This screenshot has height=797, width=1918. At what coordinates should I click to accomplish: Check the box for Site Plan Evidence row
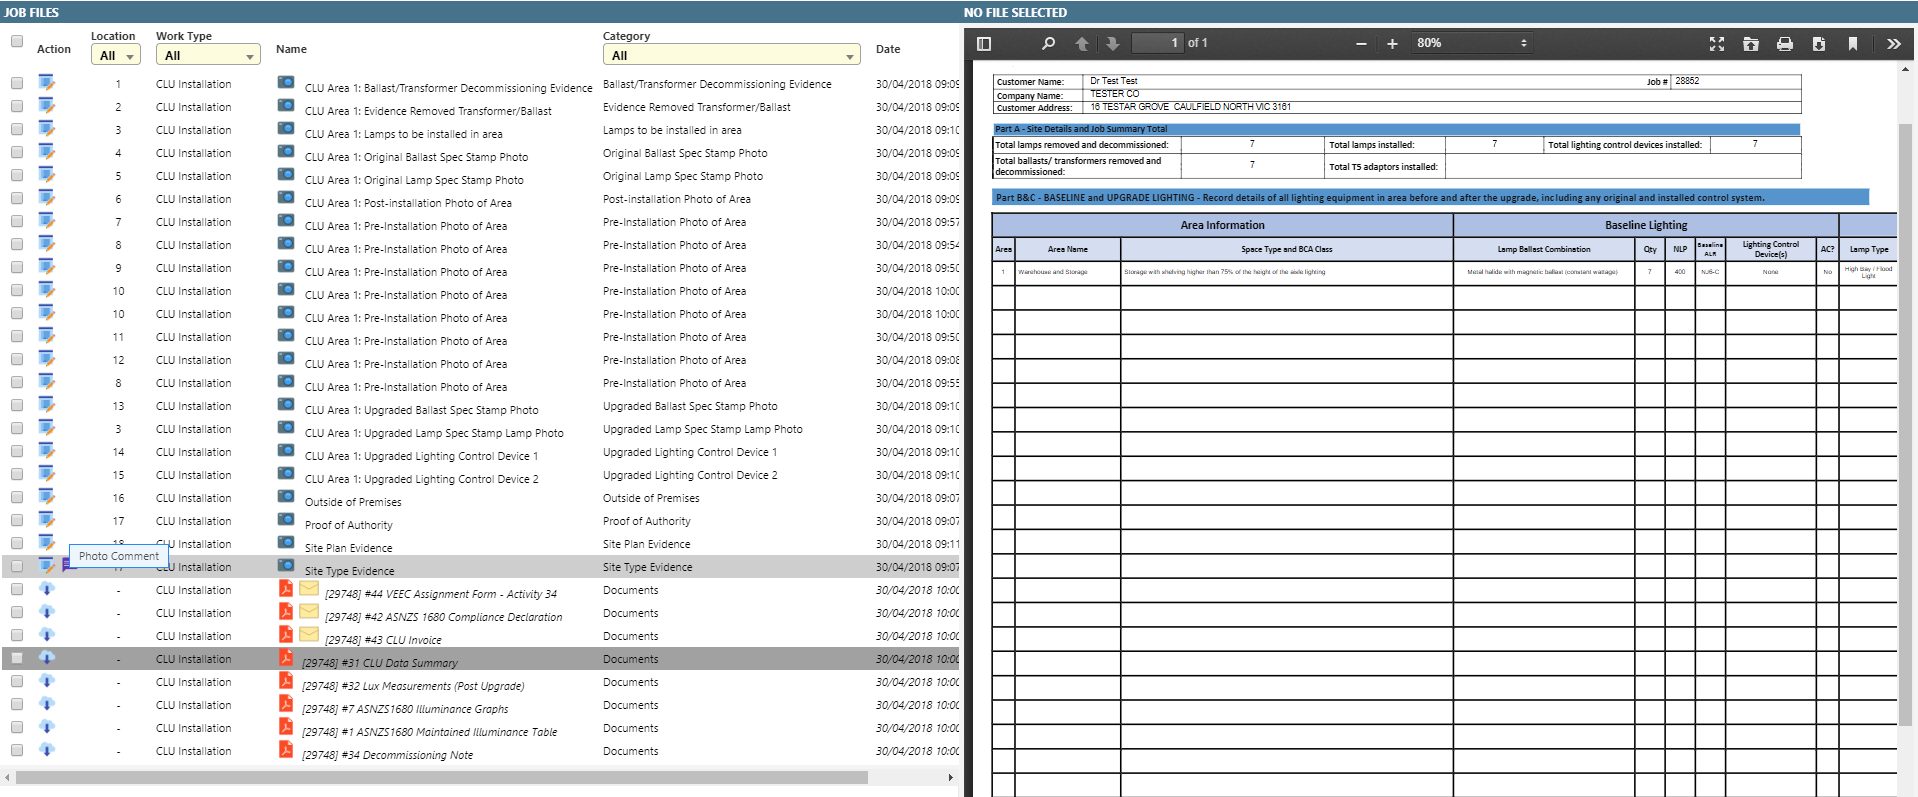(17, 543)
